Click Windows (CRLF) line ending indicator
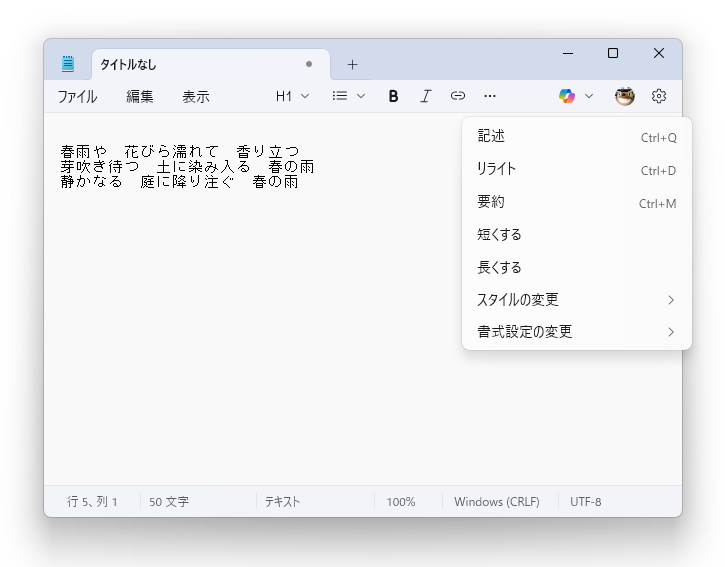This screenshot has height=567, width=725. tap(497, 502)
